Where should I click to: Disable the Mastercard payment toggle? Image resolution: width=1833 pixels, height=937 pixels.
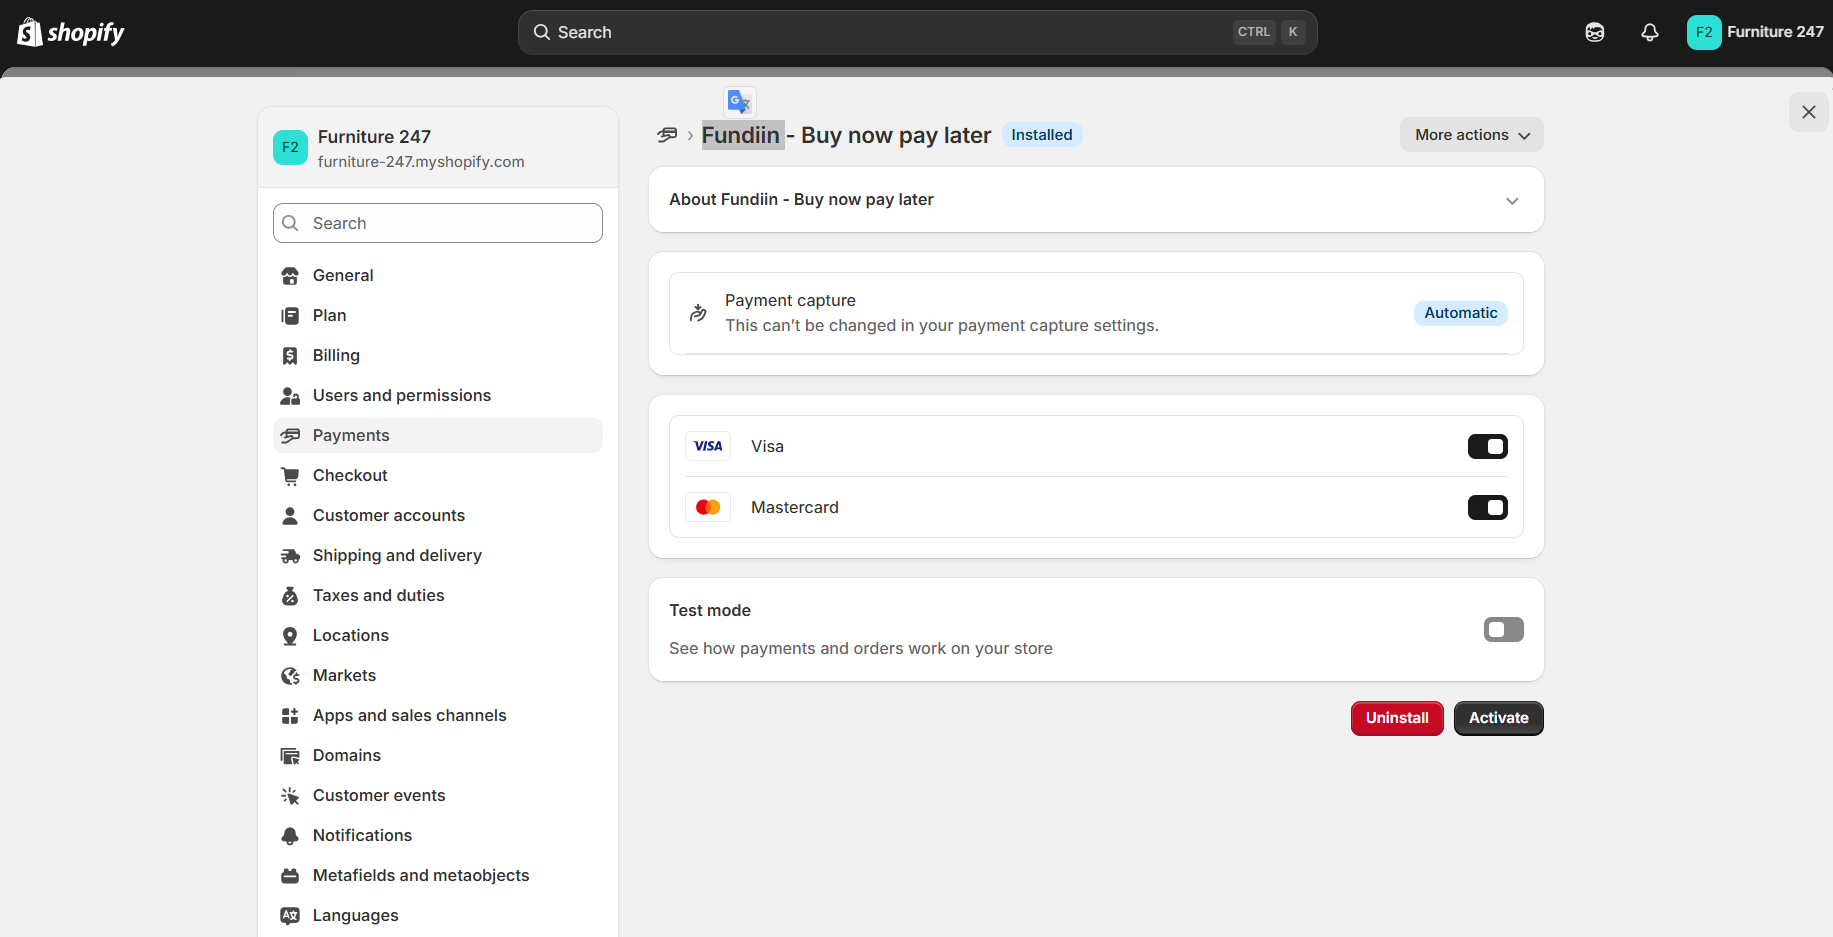coord(1487,508)
